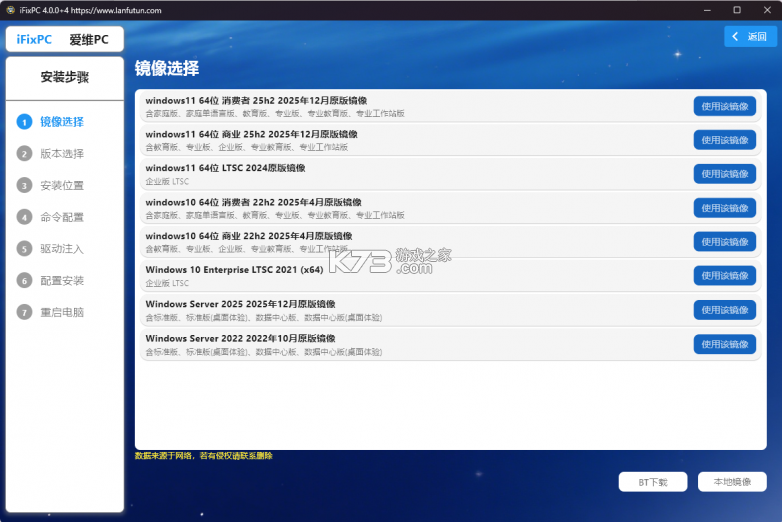Viewport: 782px width, 522px height.
Task: Select the 重启电脑 step label
Action: pyautogui.click(x=62, y=313)
